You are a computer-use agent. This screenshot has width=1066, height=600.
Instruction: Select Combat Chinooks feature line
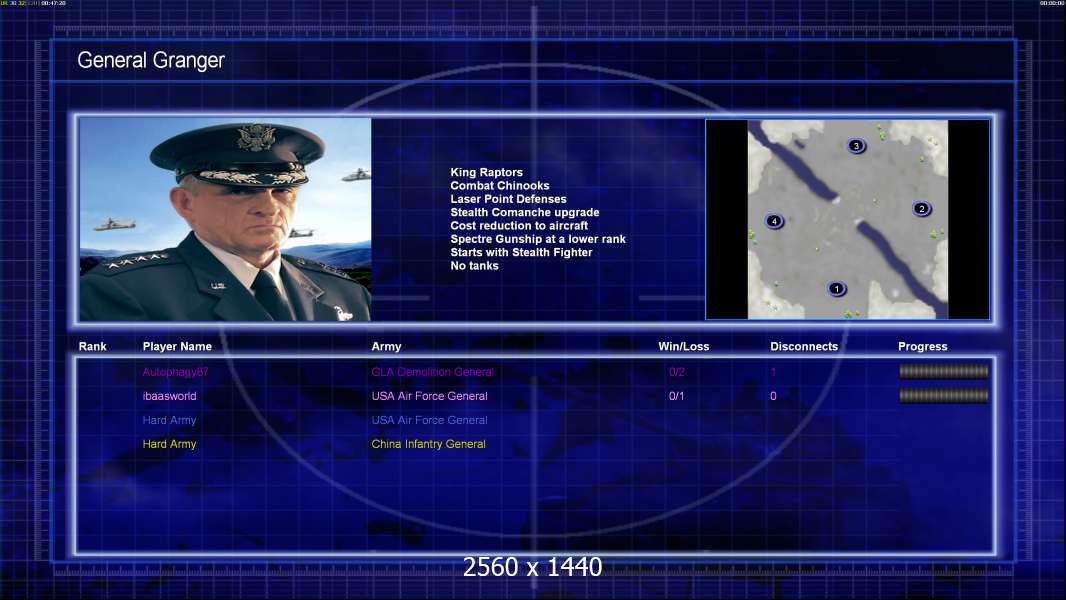[500, 186]
